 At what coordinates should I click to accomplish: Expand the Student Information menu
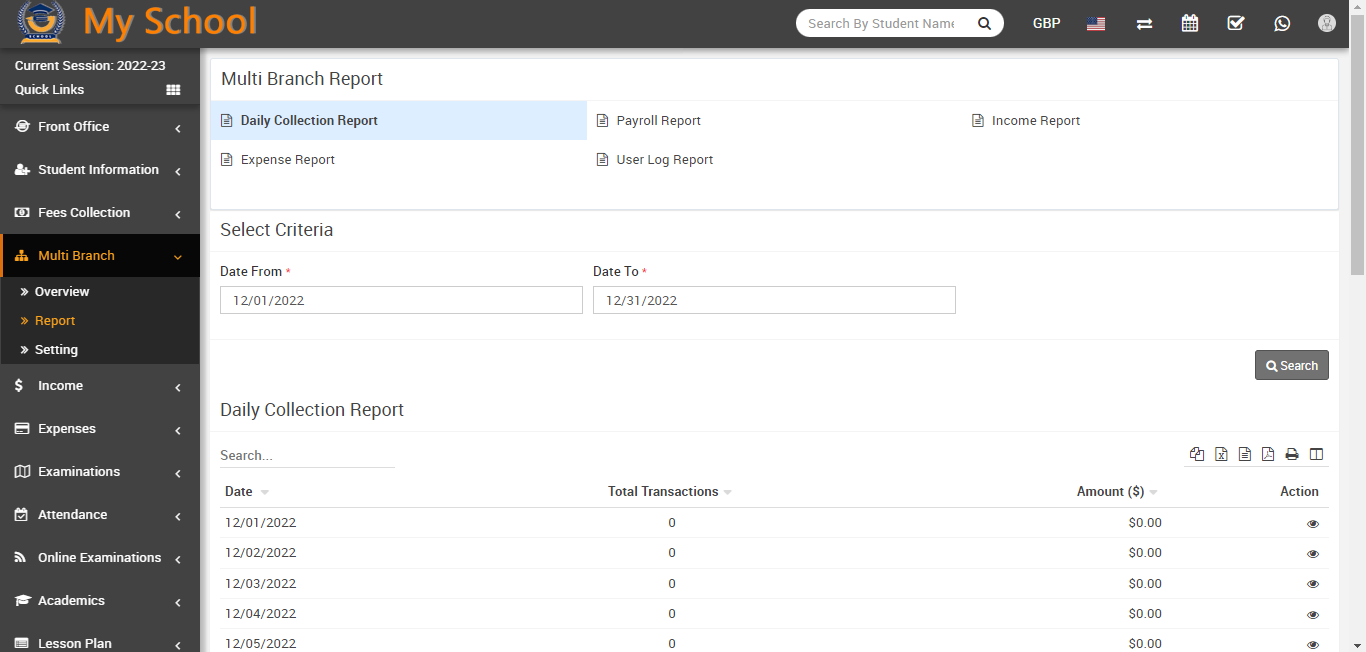[x=100, y=170]
